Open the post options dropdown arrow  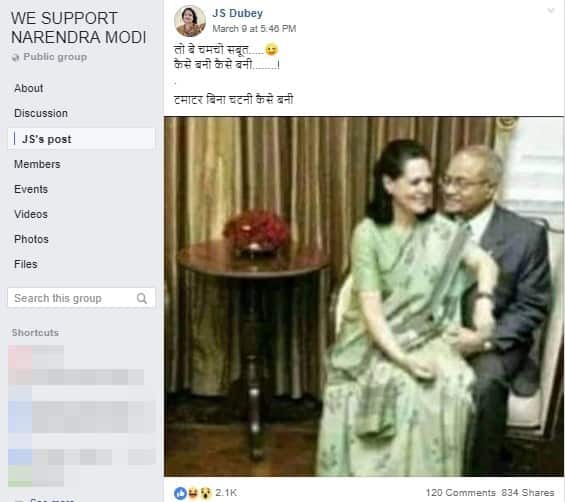[x=551, y=11]
